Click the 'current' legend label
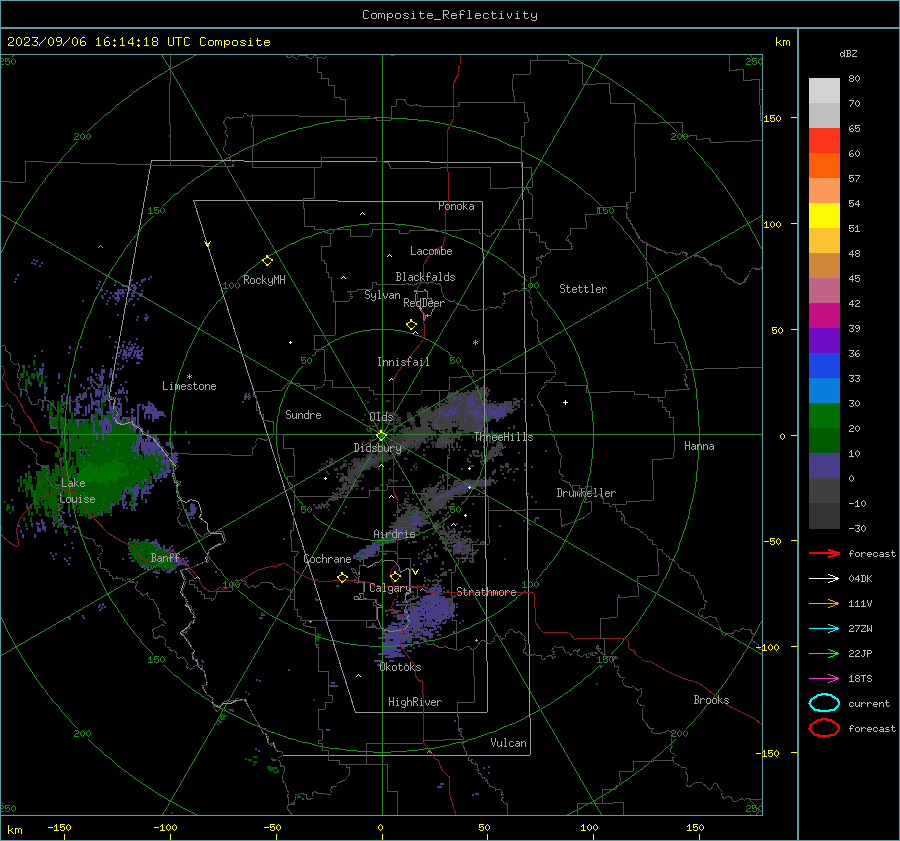The width and height of the screenshot is (900, 841). 869,704
